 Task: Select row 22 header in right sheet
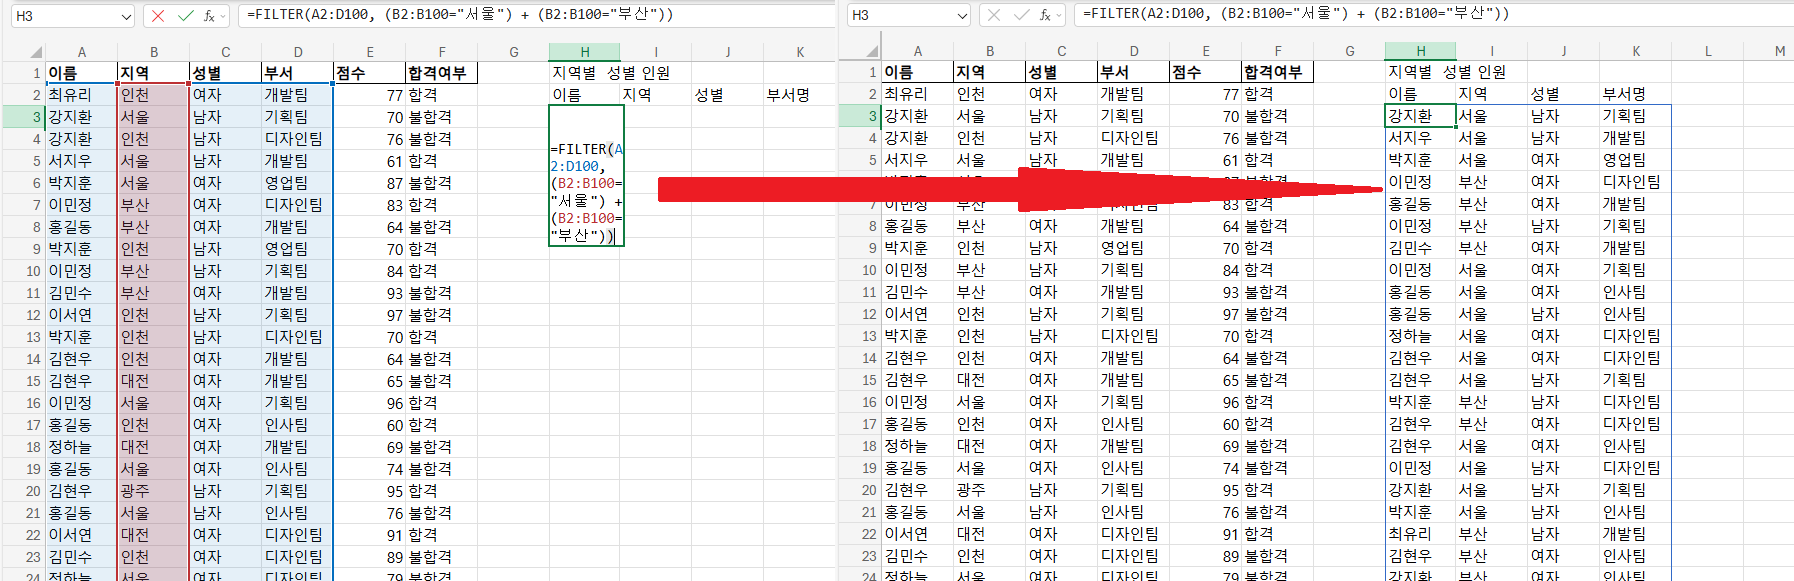click(x=860, y=534)
